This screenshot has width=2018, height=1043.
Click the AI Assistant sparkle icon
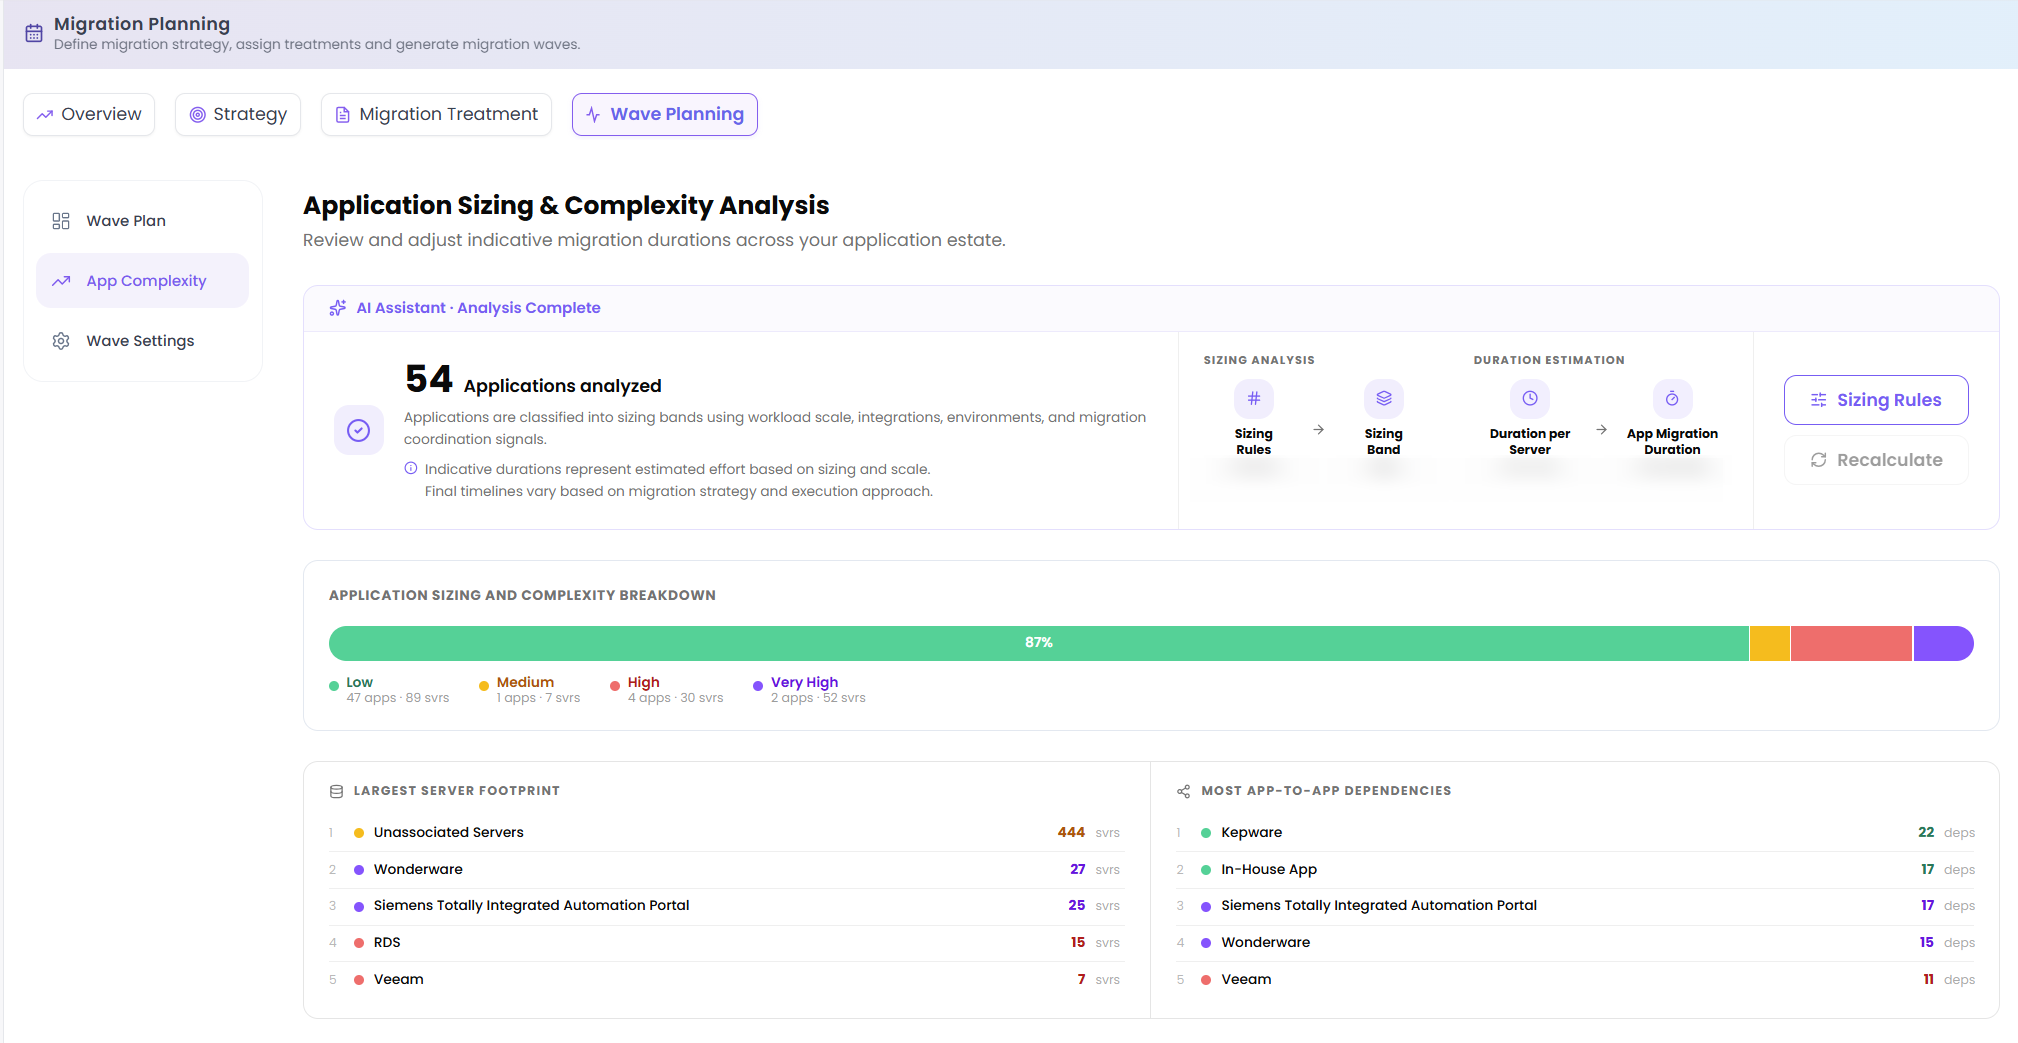(338, 308)
